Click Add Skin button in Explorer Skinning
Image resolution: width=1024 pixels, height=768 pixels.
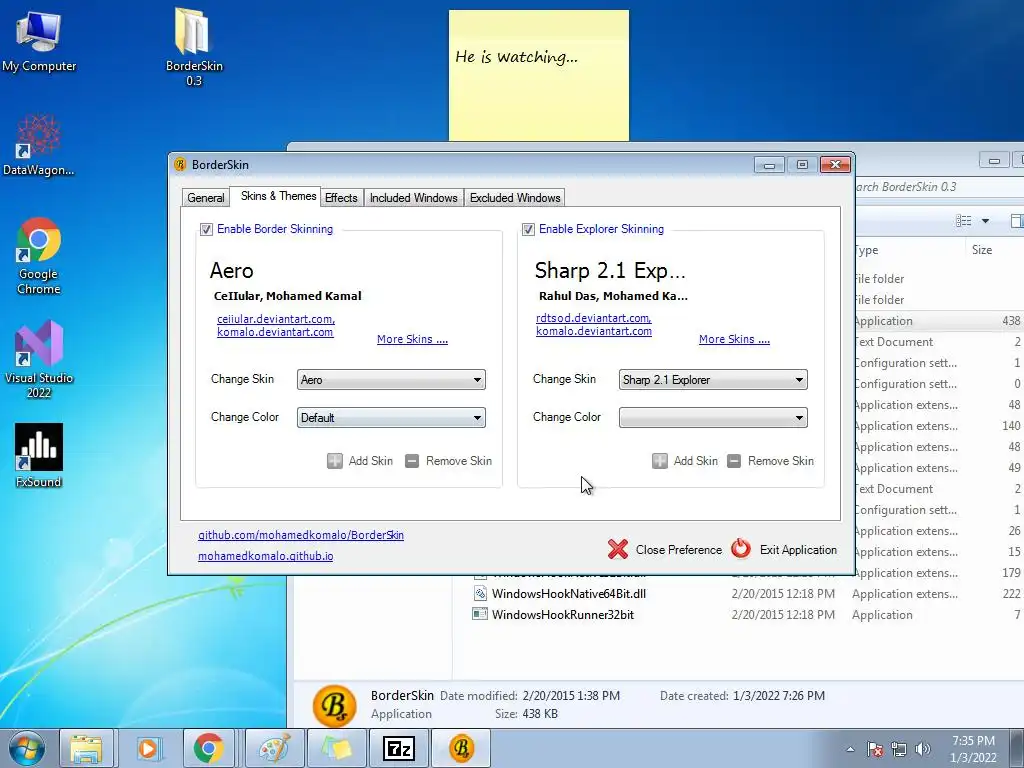pyautogui.click(x=684, y=461)
